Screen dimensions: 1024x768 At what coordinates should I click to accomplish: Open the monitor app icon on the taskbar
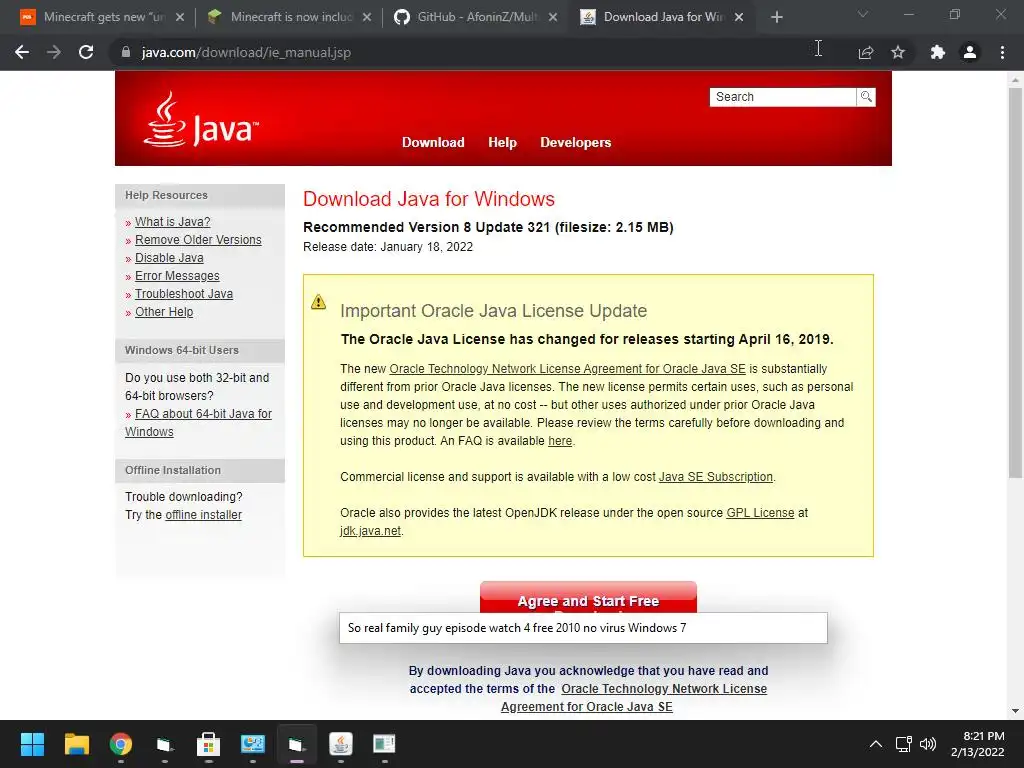click(x=253, y=744)
